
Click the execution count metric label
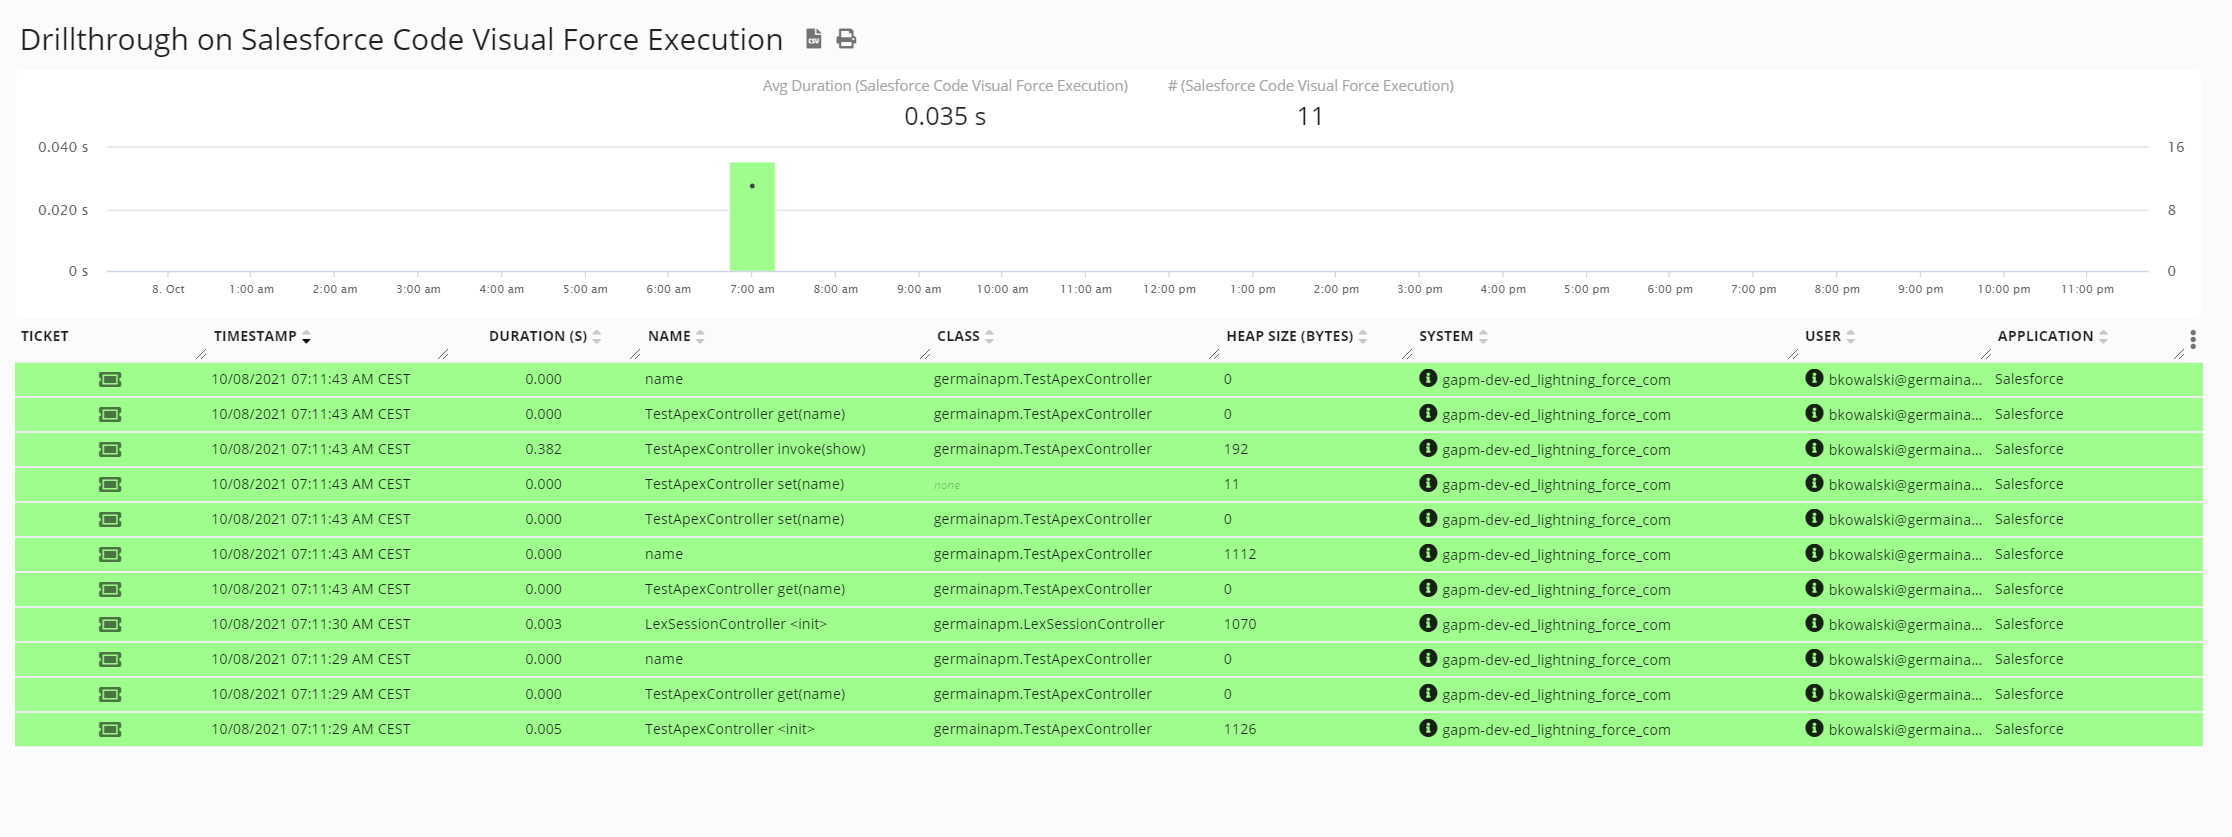click(x=1310, y=86)
